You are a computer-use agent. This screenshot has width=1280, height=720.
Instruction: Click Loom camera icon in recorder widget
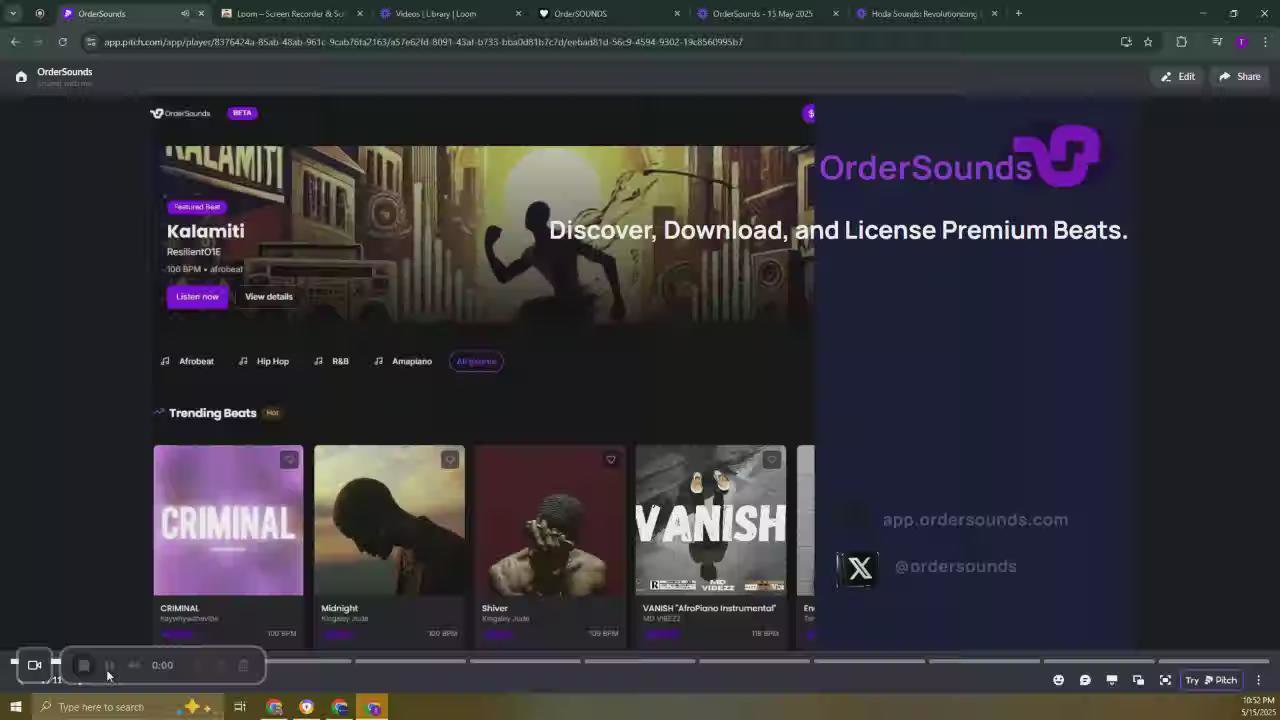[34, 665]
